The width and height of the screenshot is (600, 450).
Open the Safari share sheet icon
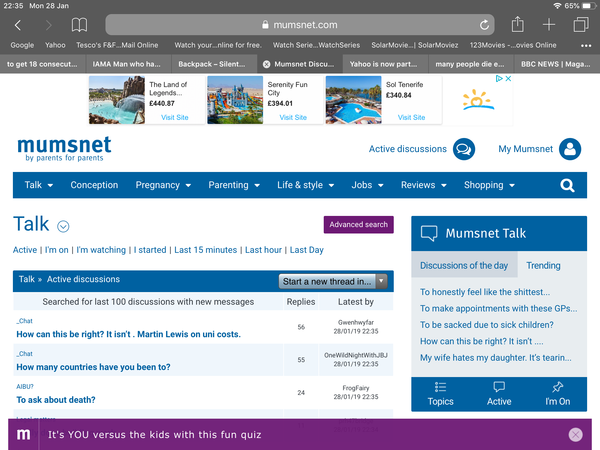click(x=517, y=24)
